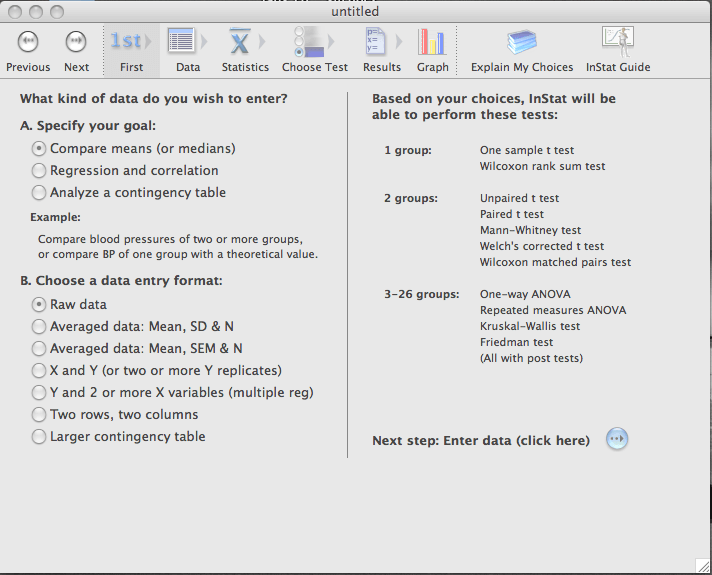The width and height of the screenshot is (712, 575).
Task: Click the Next arrow icon
Action: click(x=76, y=42)
